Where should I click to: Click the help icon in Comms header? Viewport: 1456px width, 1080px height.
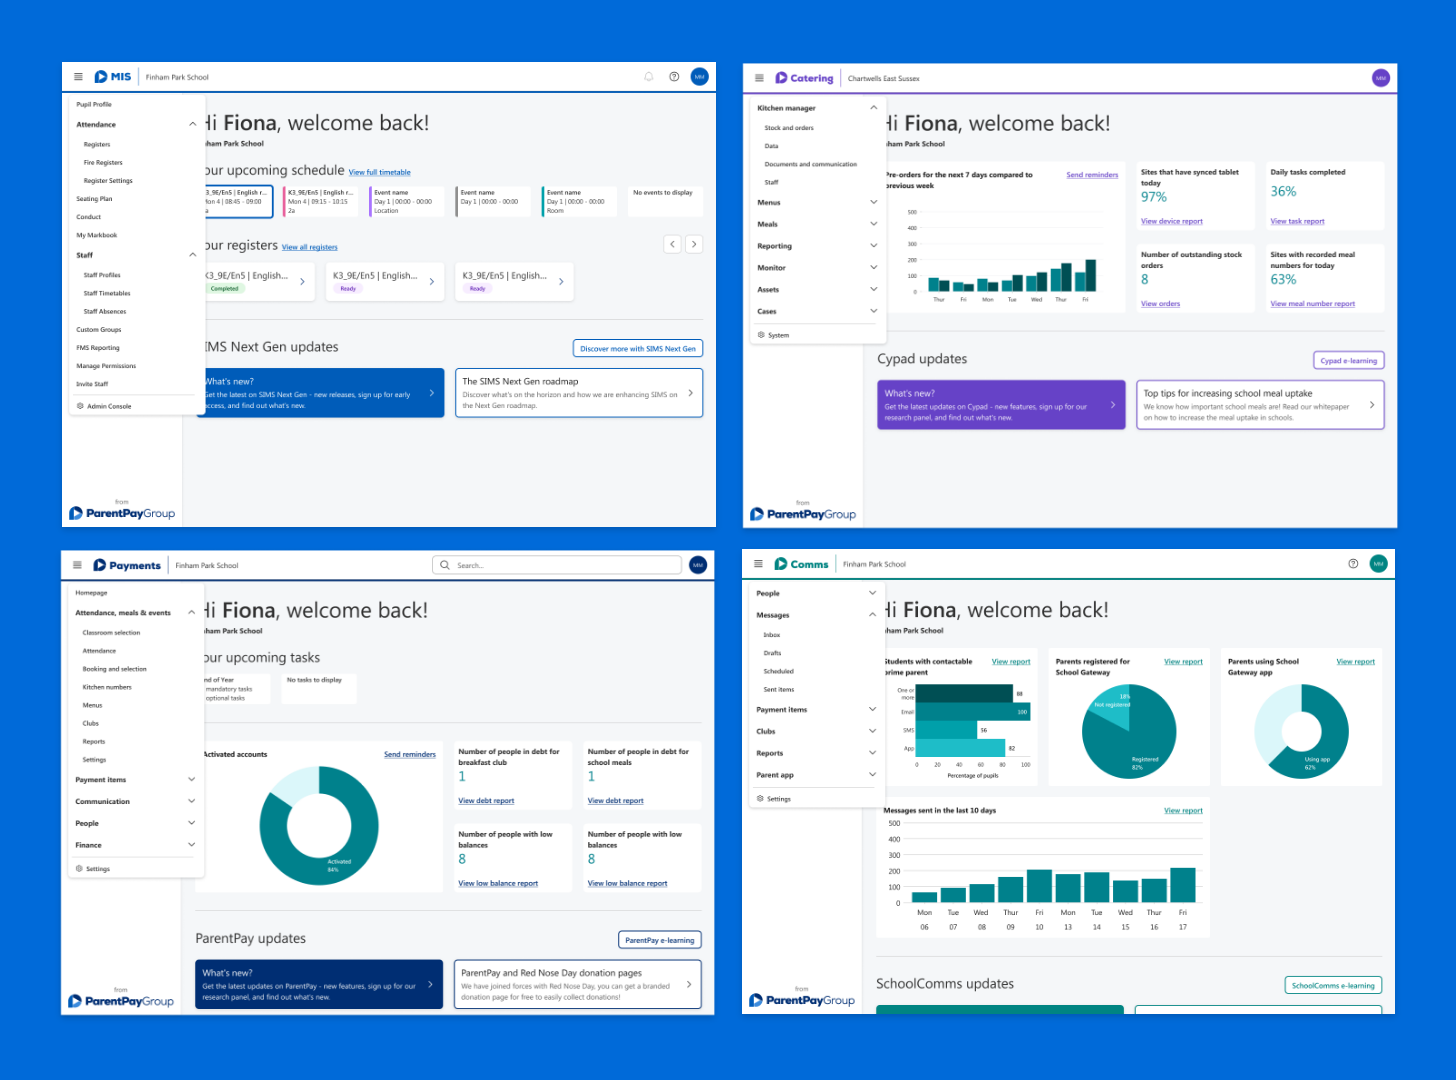tap(1353, 564)
